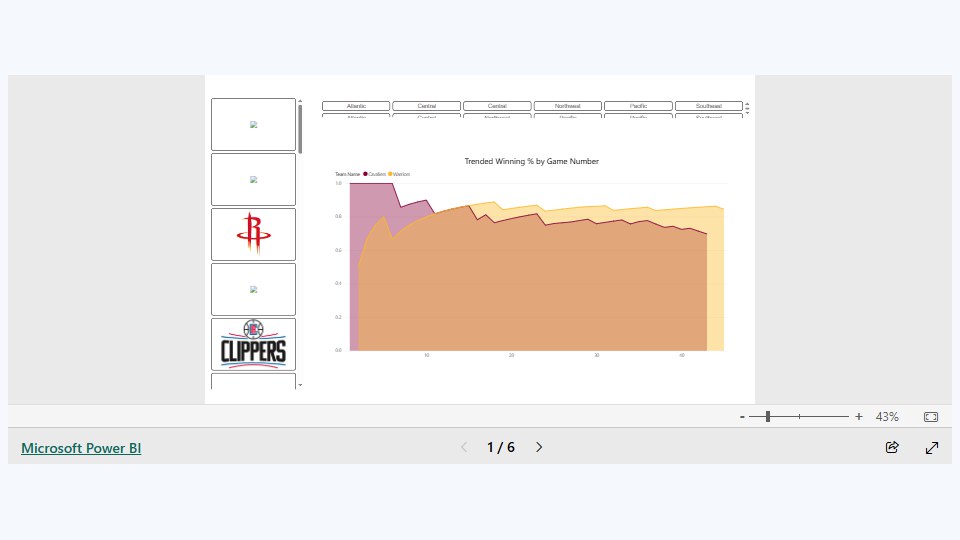960x540 pixels.
Task: Click the share report icon
Action: click(892, 448)
